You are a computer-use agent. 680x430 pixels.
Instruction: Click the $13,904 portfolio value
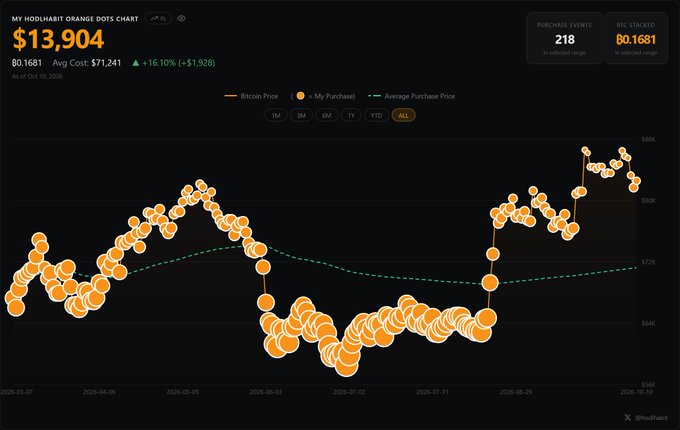point(58,39)
